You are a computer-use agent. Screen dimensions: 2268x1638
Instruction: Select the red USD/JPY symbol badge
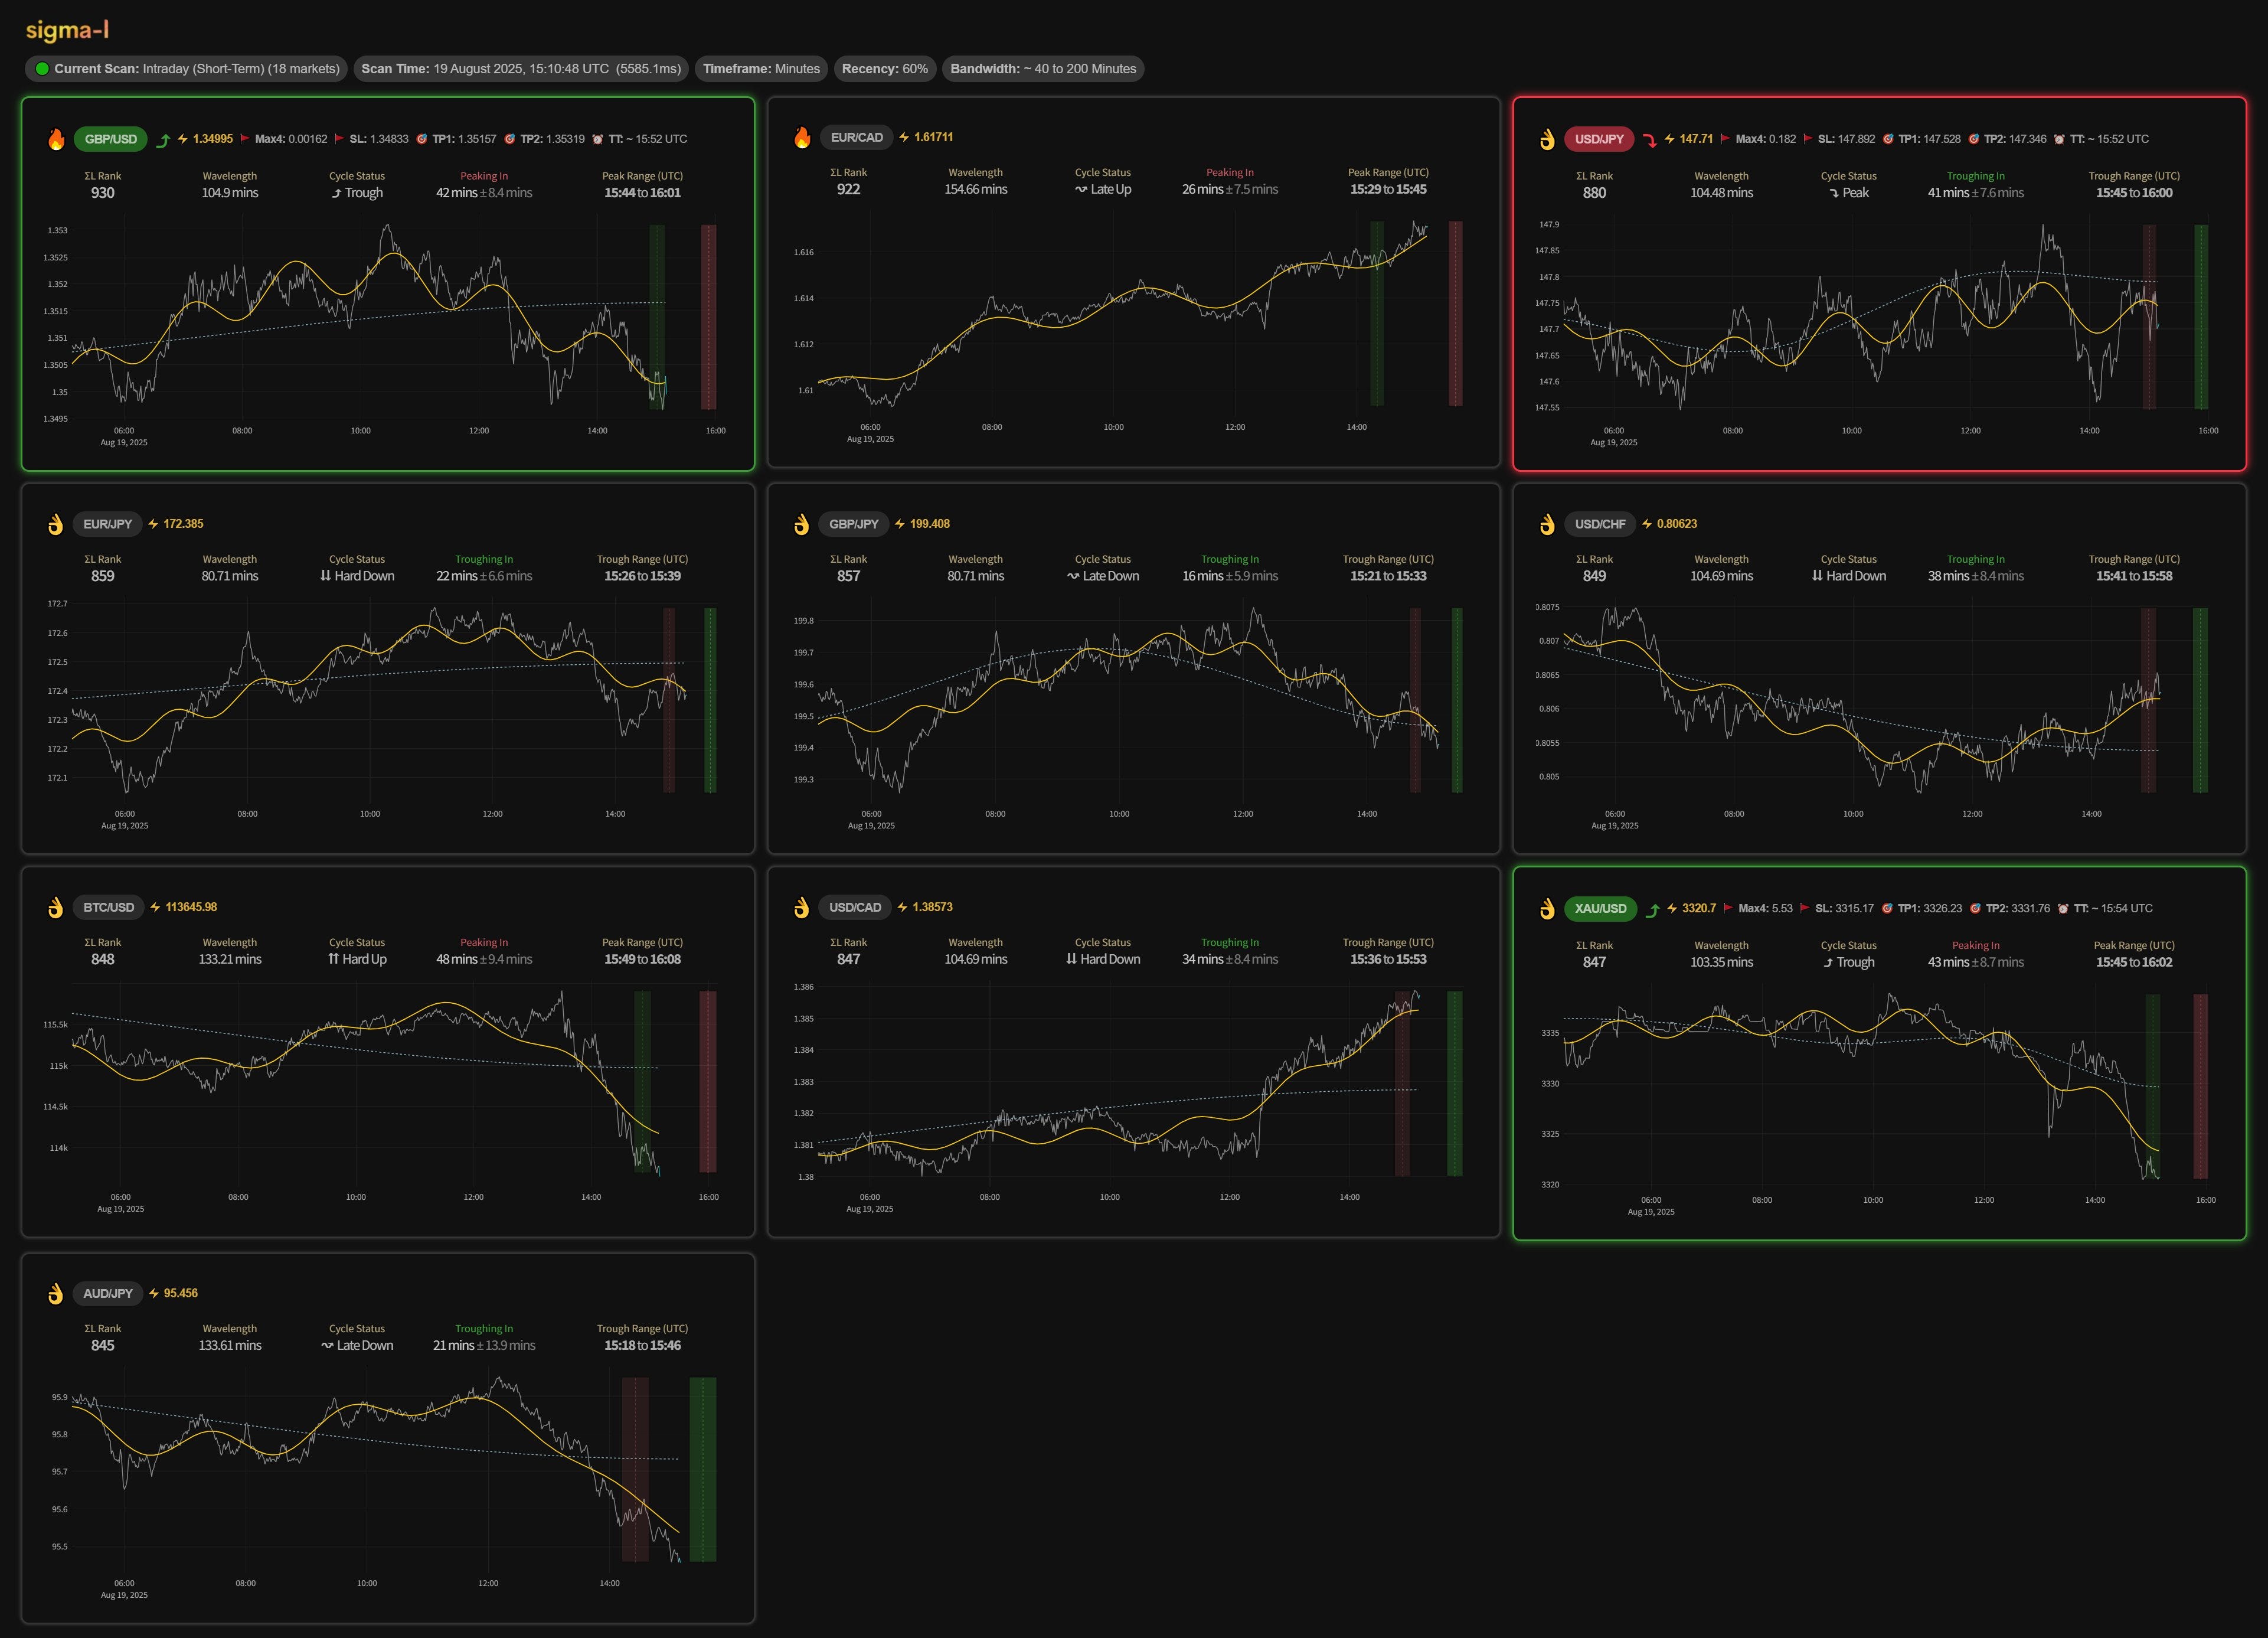[x=1599, y=139]
